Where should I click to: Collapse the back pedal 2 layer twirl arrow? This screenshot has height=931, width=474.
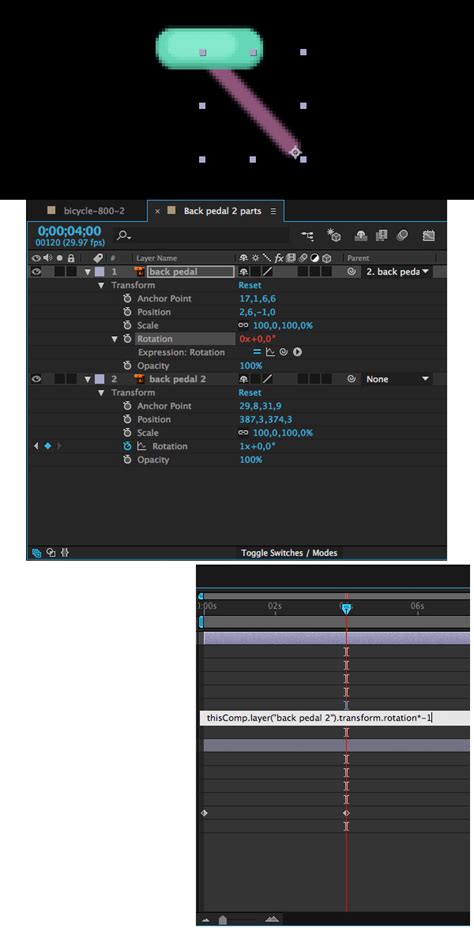coord(88,379)
